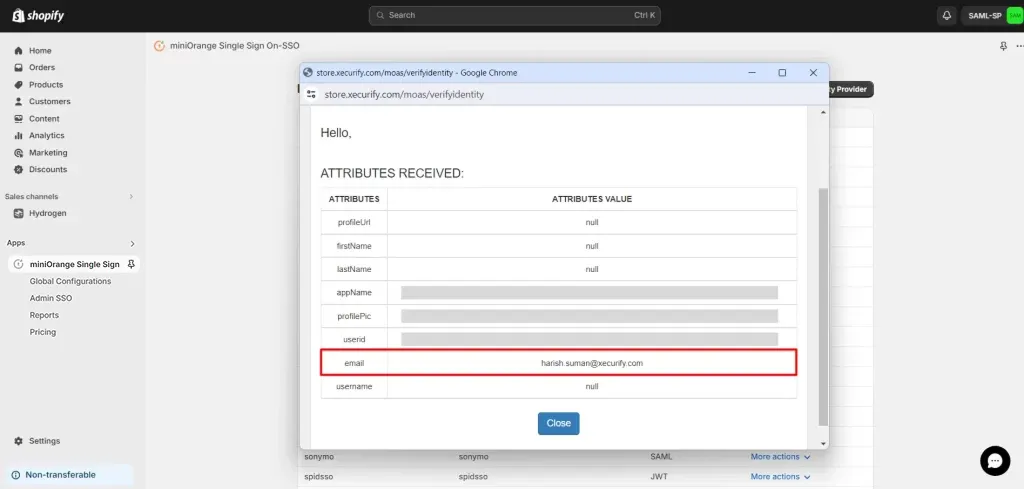Click the appName attribute cell
This screenshot has width=1024, height=489.
pyautogui.click(x=354, y=292)
